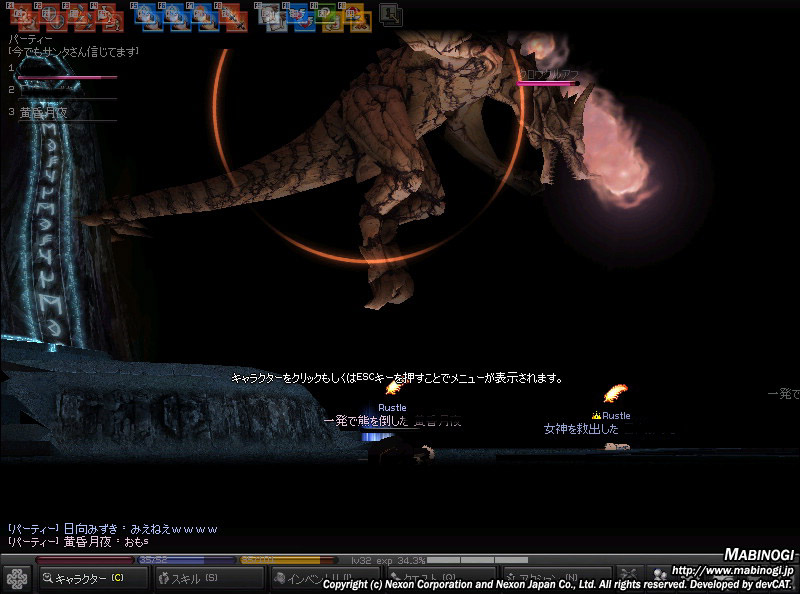
Task: Click the title text 女神を救出した
Action: click(x=581, y=429)
